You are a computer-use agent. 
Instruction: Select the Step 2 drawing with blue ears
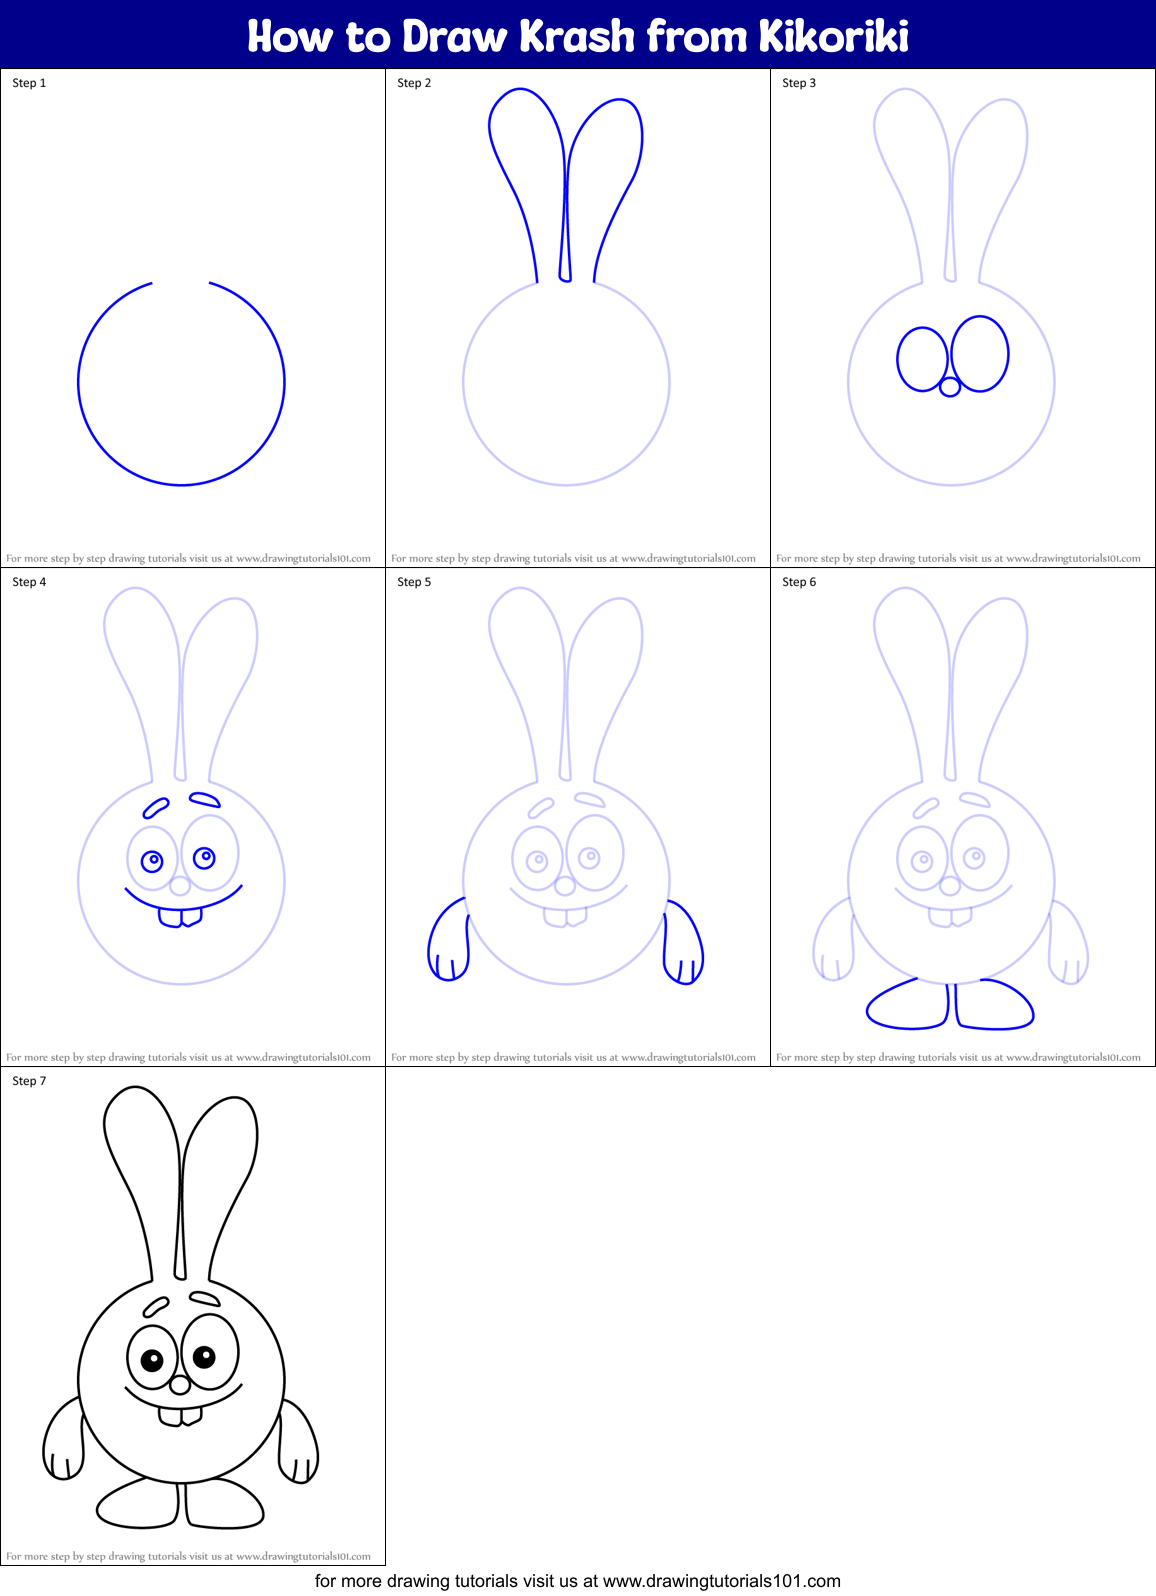click(566, 287)
